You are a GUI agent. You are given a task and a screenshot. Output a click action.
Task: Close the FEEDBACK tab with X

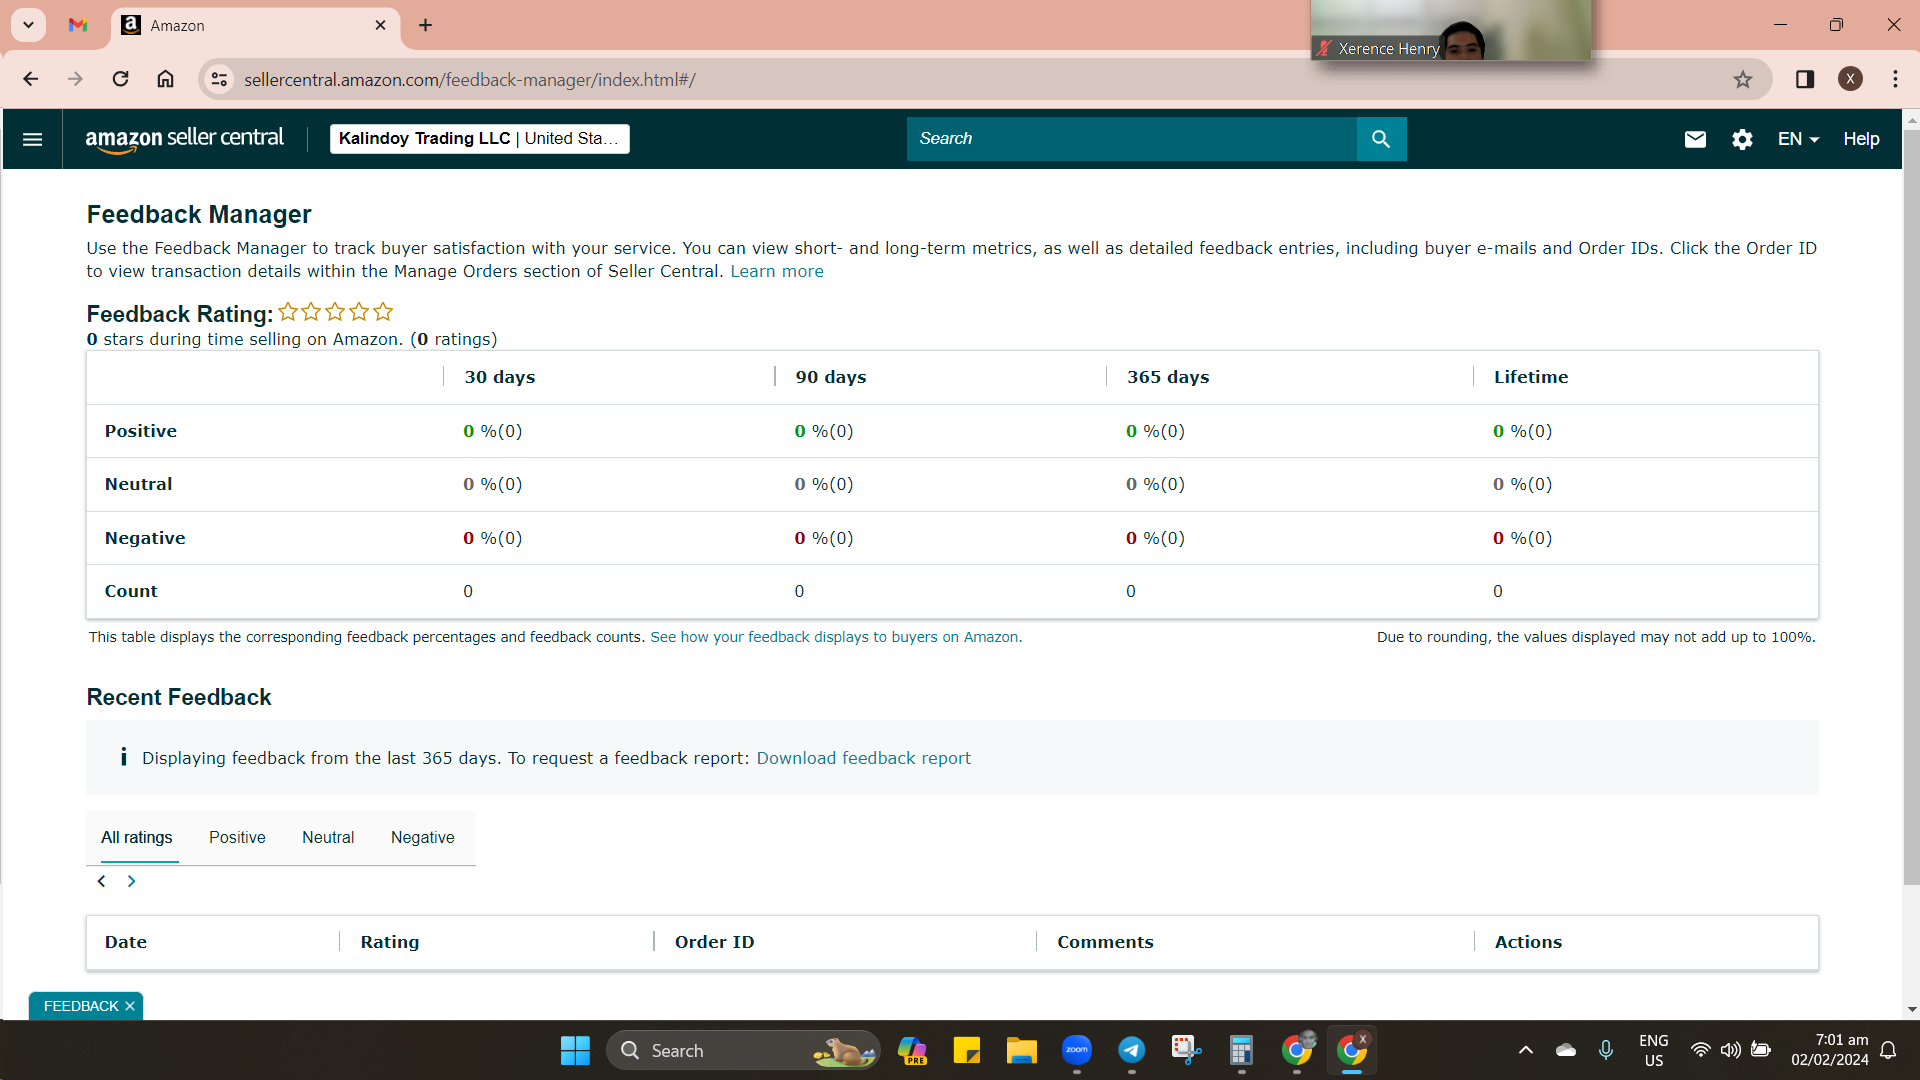[130, 1006]
